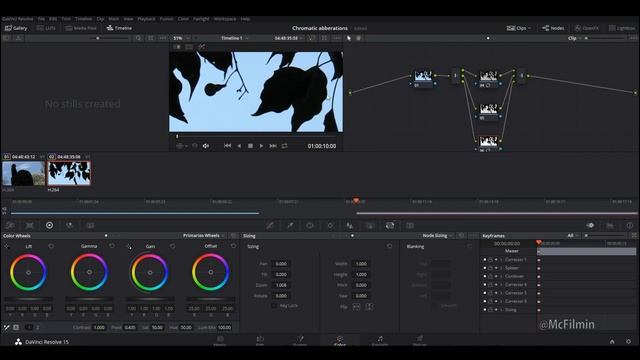
Task: Open the RGB Mixer palette
Action: pos(69,225)
